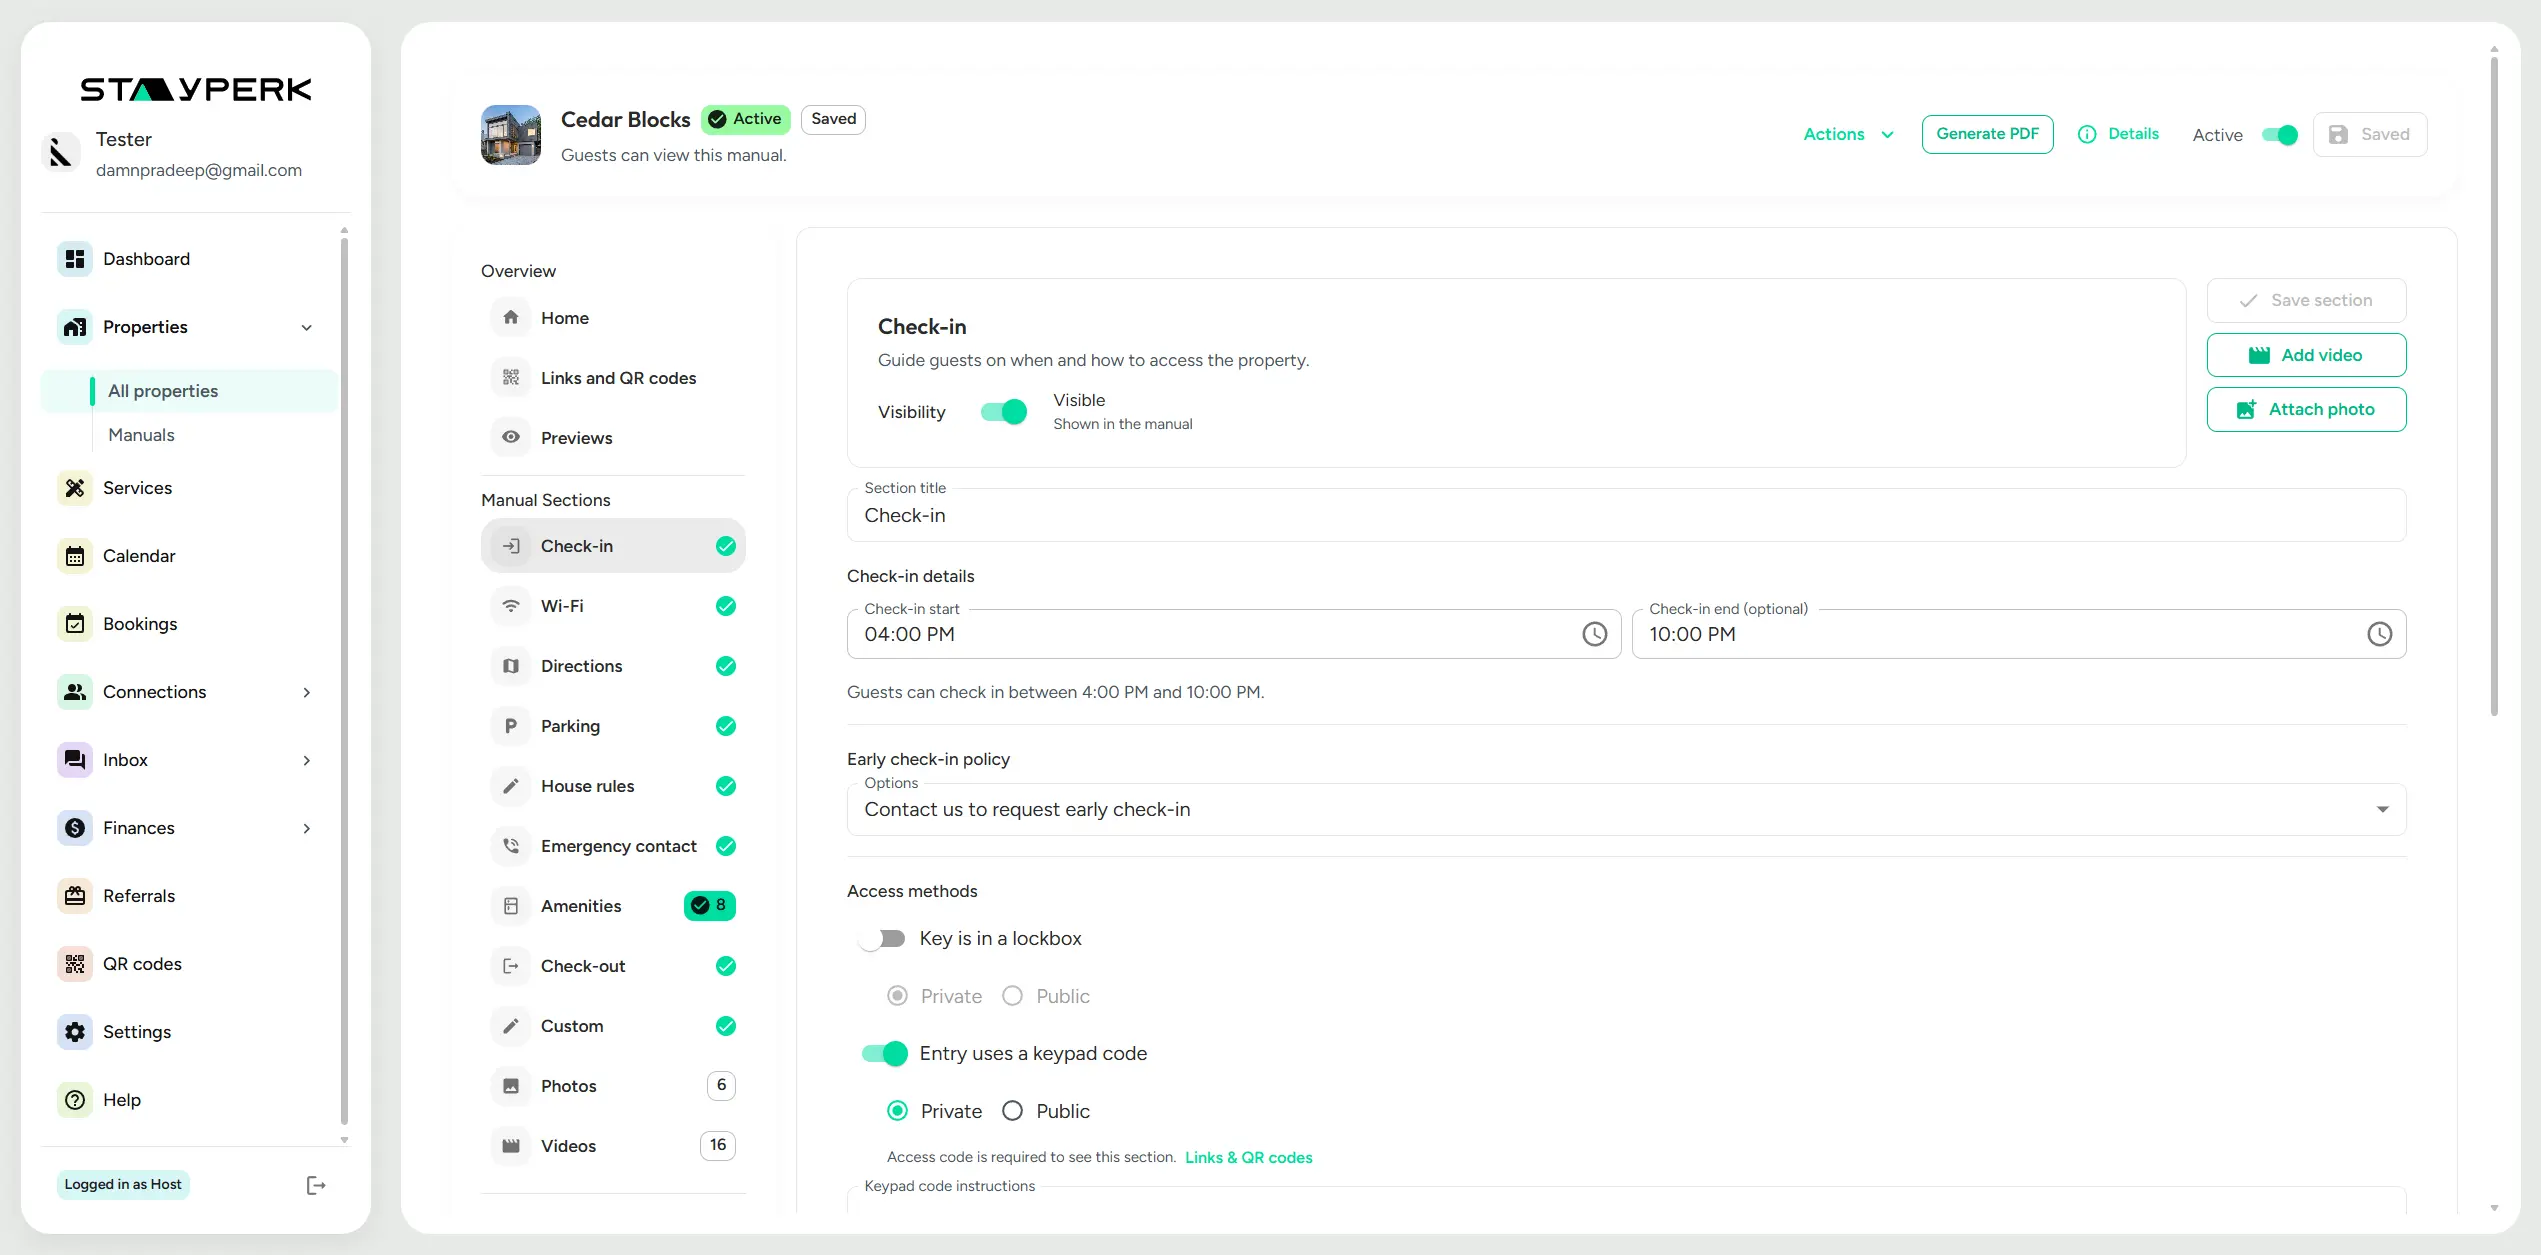The width and height of the screenshot is (2541, 1255).
Task: Select Private radio under lockbox
Action: [897, 996]
